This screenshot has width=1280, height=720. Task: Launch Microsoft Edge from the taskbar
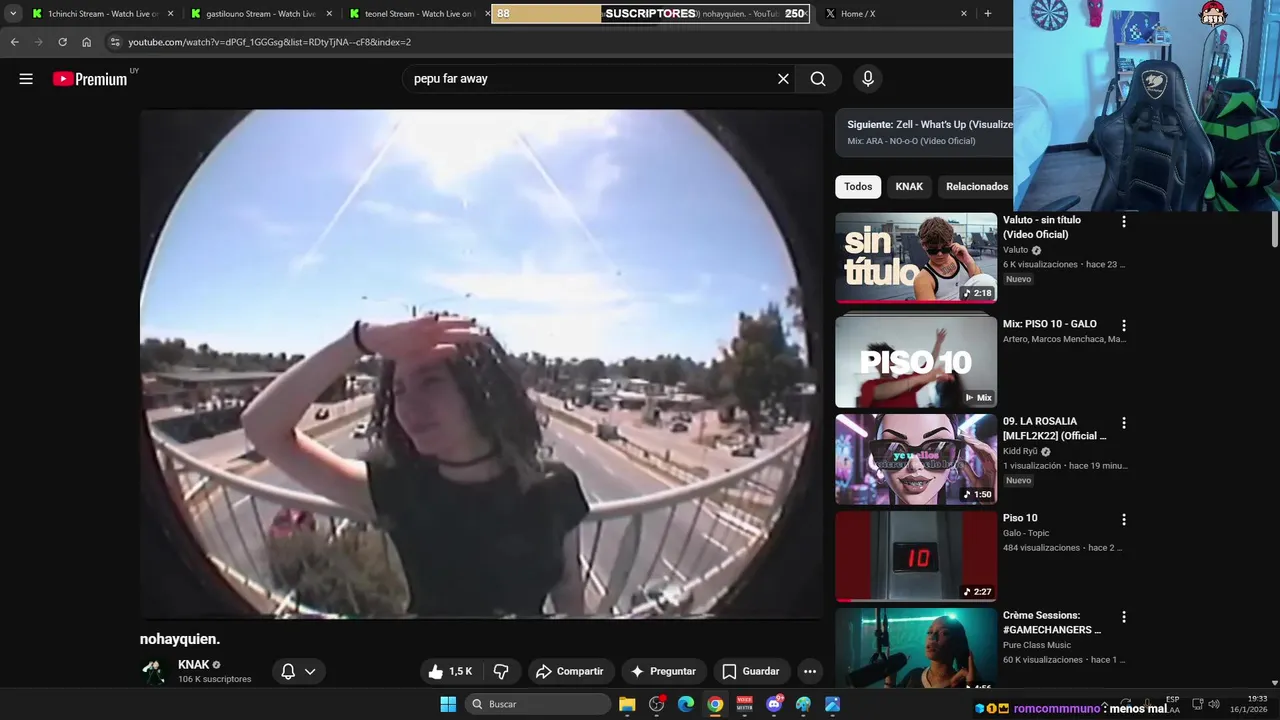686,704
